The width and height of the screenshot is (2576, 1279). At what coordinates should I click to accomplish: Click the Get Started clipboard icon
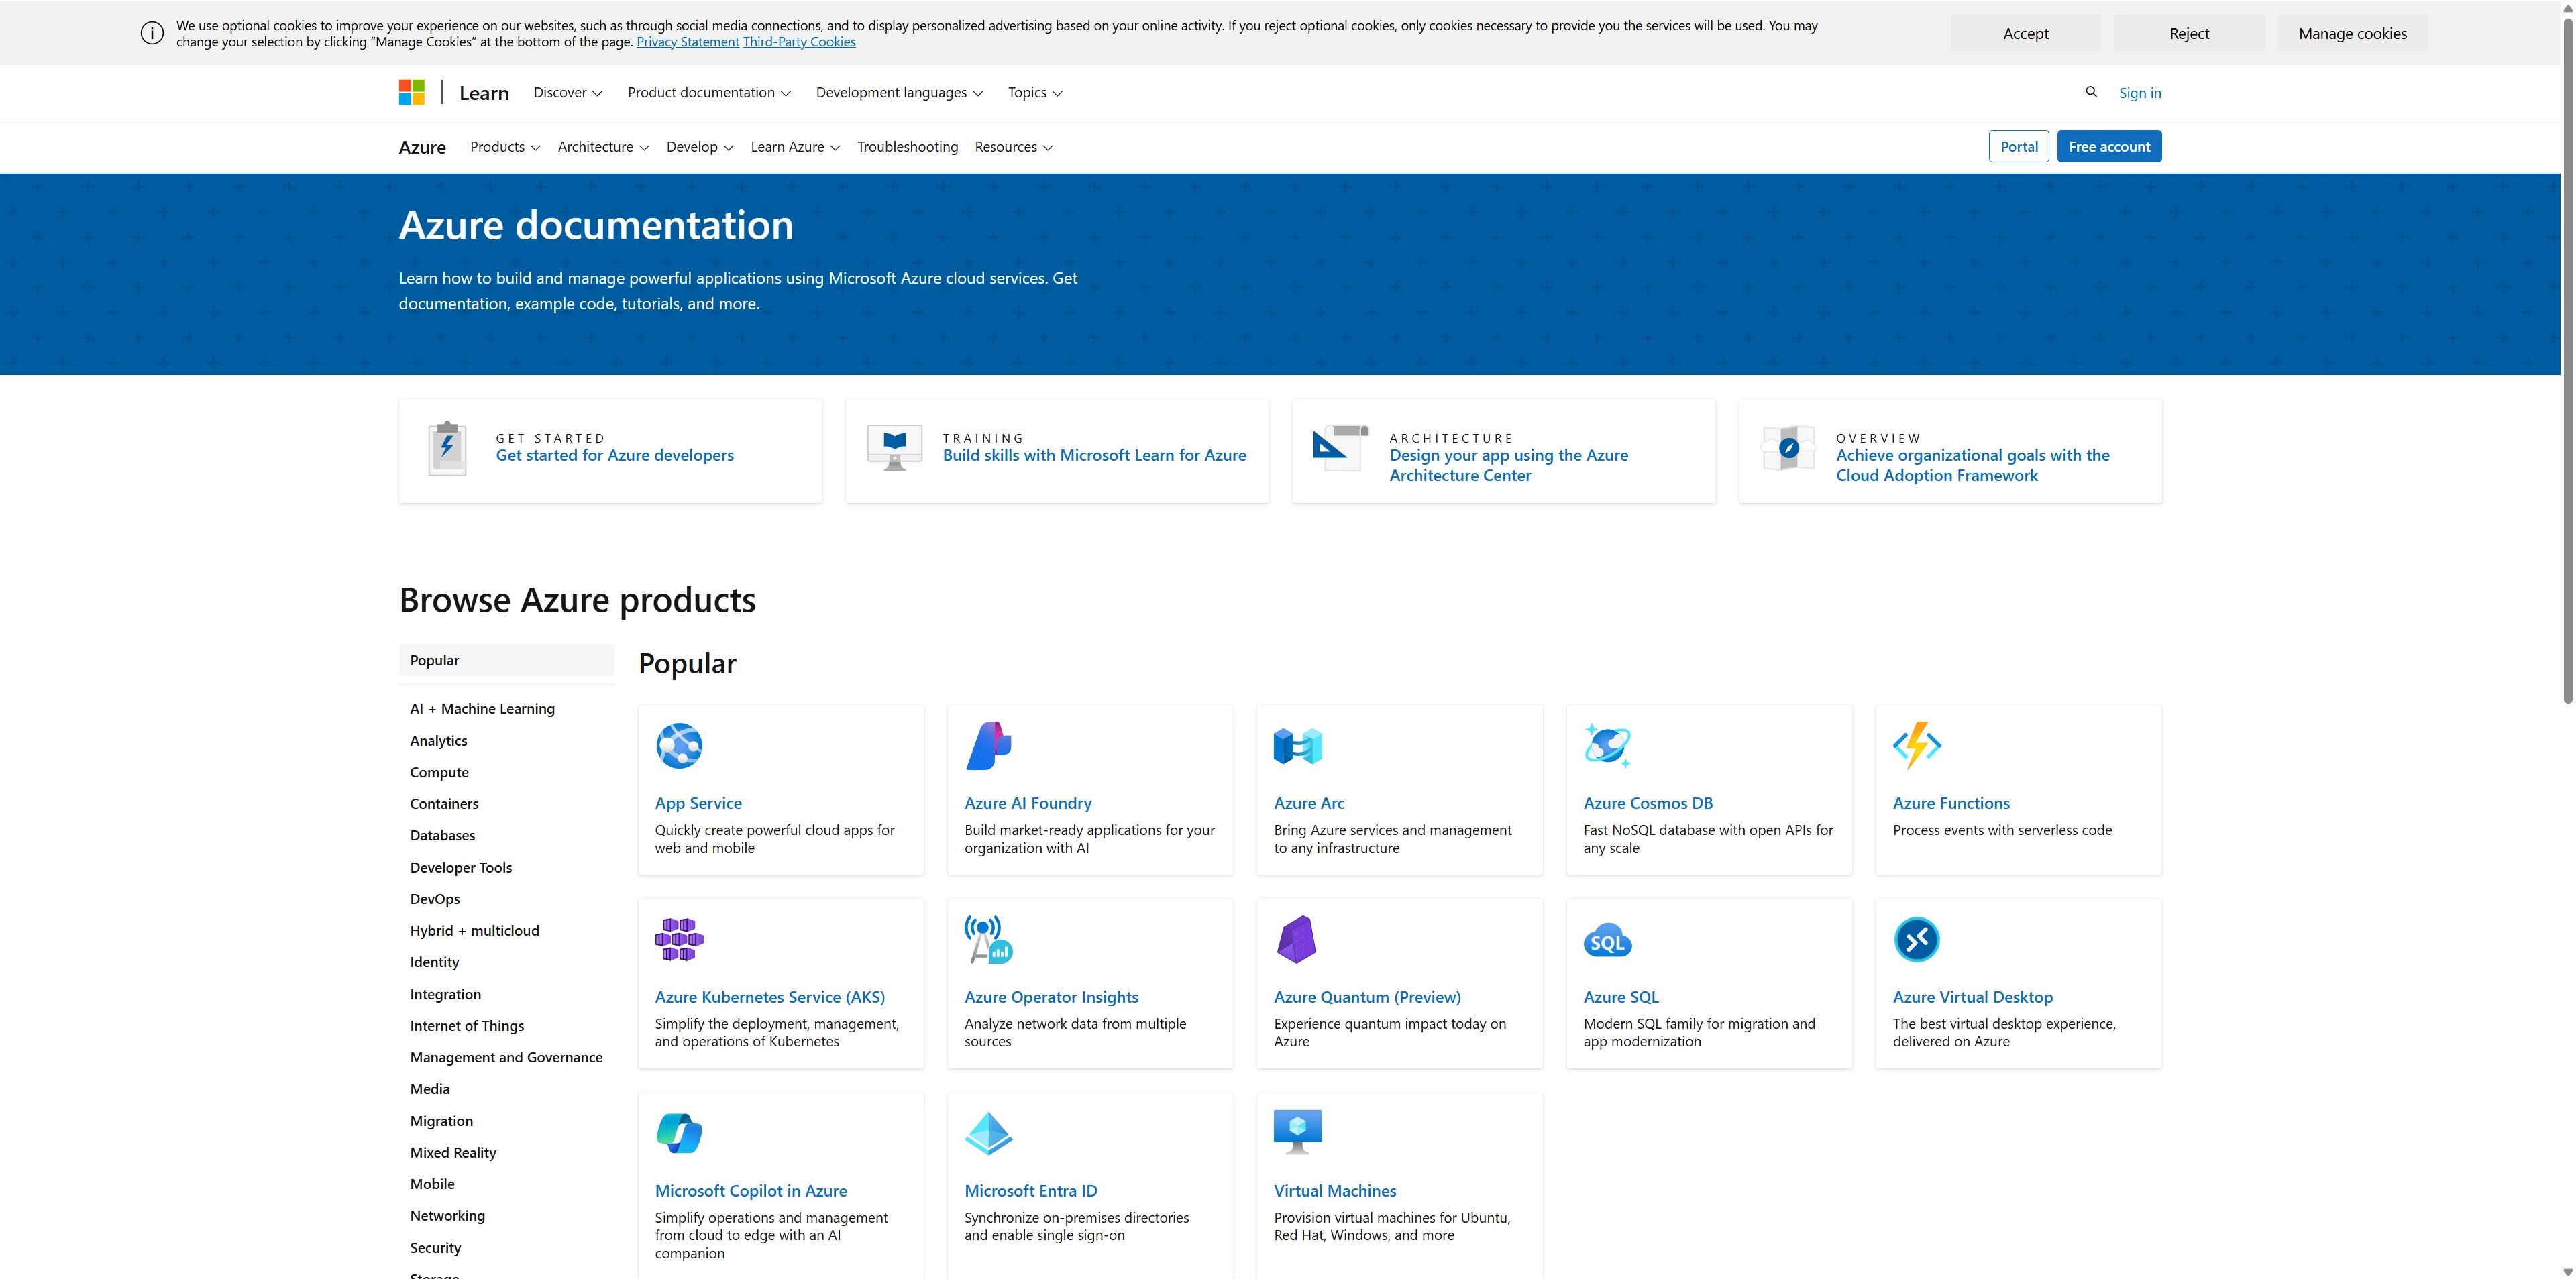(447, 448)
